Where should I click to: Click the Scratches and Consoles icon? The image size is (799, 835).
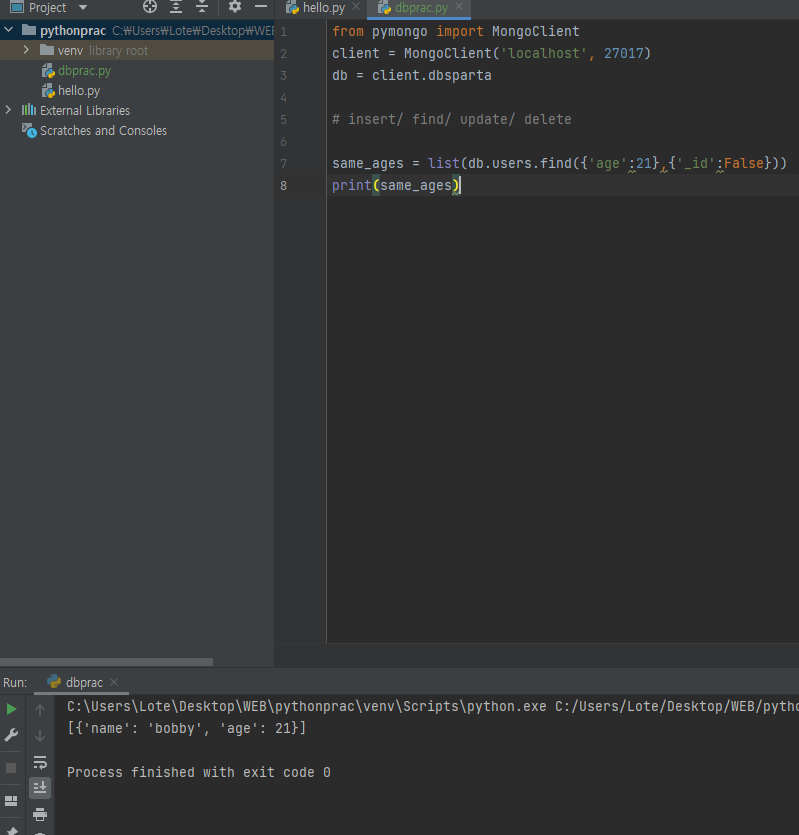[x=29, y=130]
